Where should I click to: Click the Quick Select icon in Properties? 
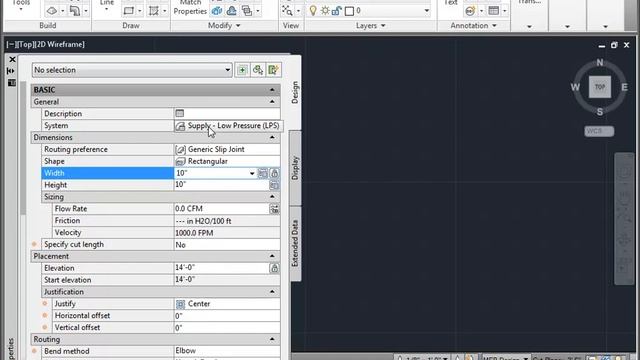point(273,70)
